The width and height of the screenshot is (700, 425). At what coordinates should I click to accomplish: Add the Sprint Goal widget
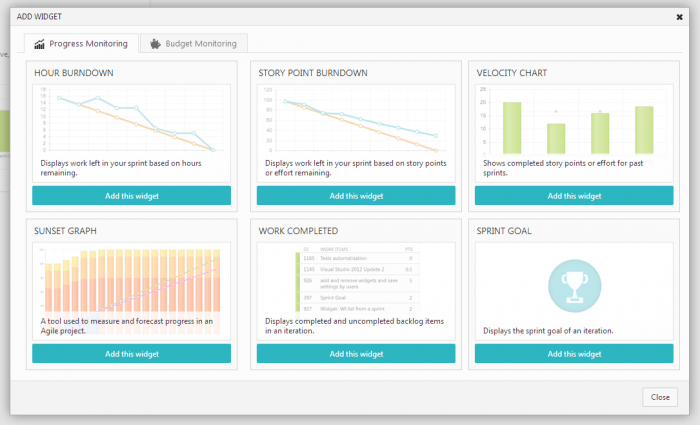(576, 354)
